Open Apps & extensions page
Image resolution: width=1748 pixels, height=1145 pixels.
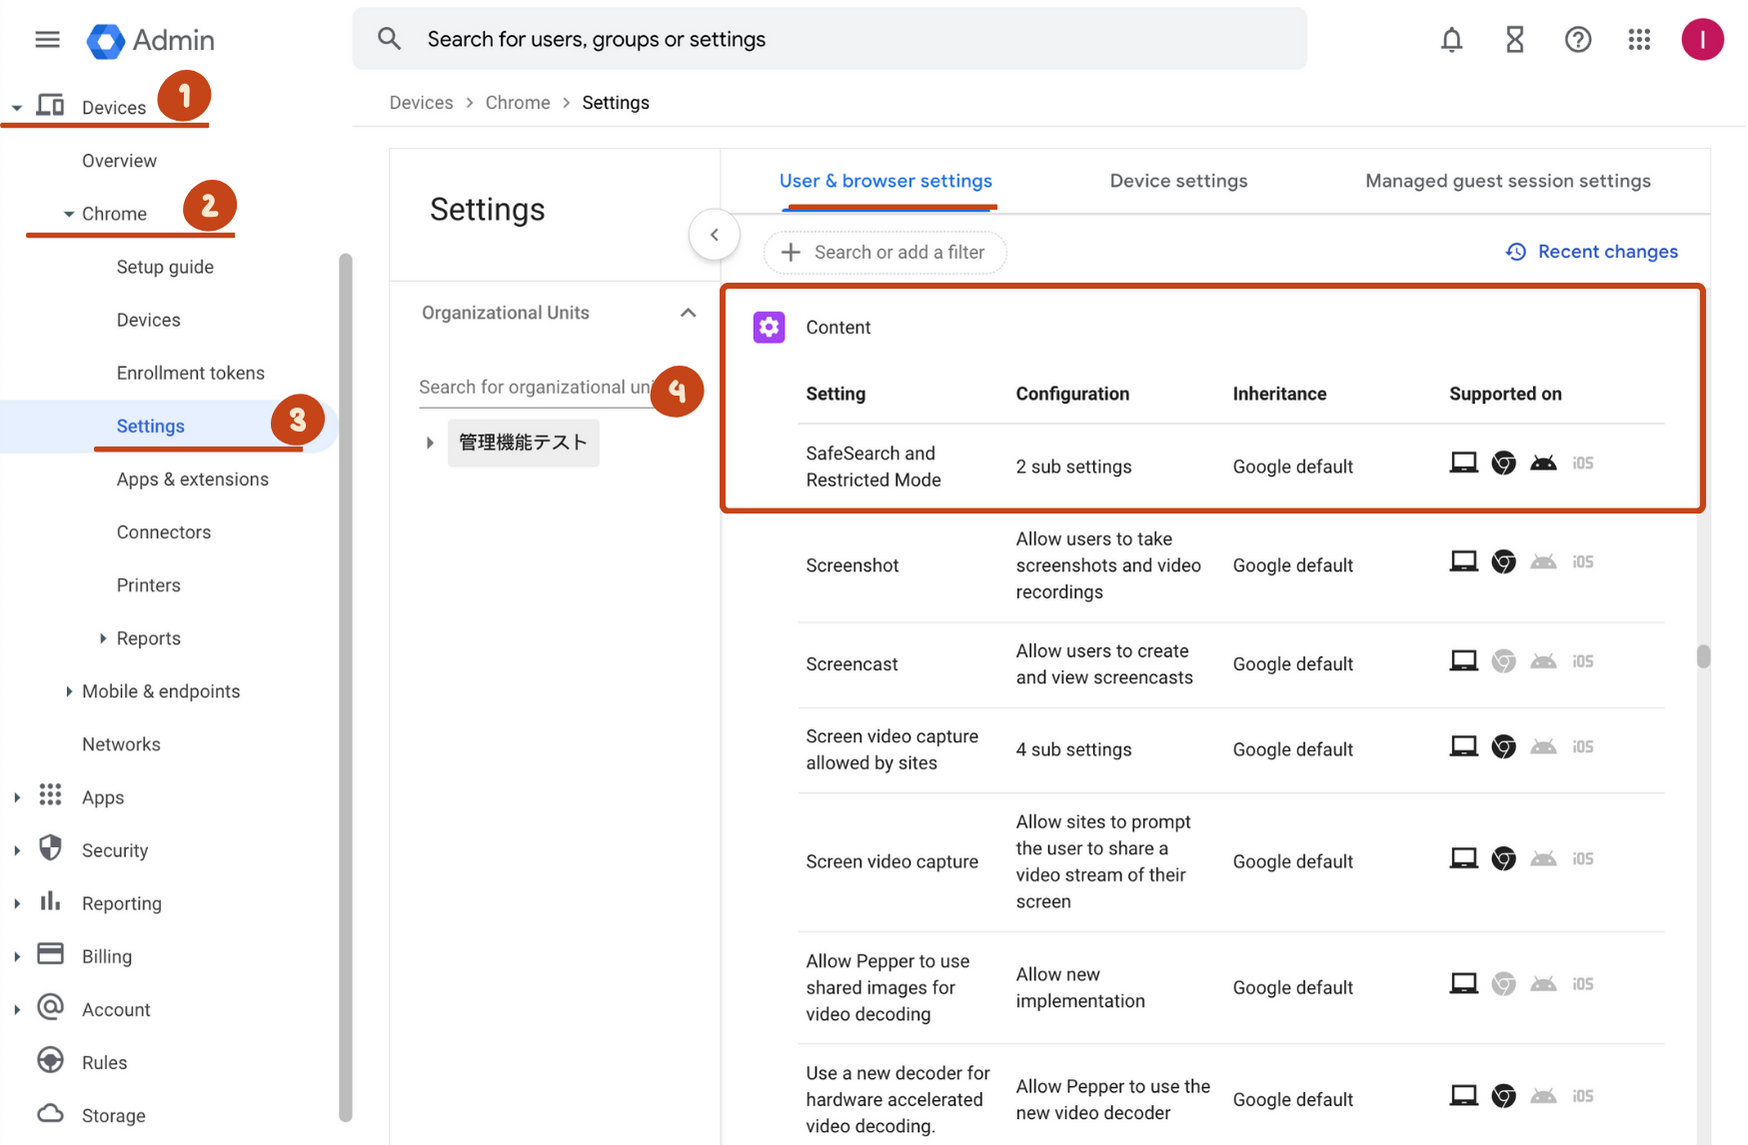pos(192,479)
